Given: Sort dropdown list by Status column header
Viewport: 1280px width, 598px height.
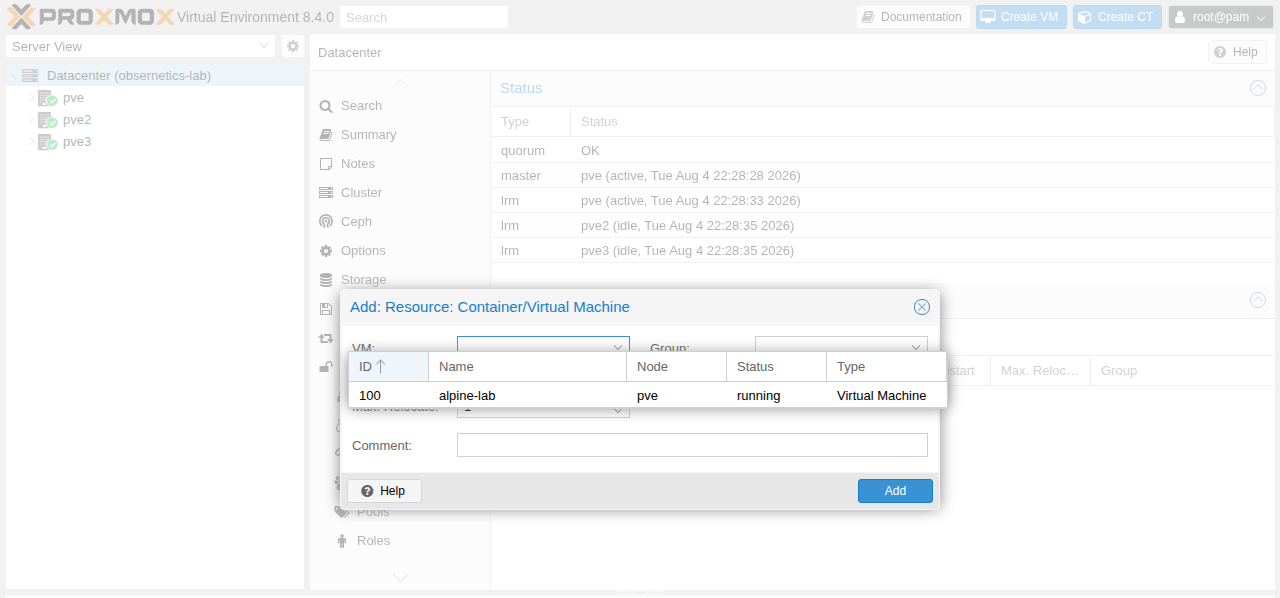Looking at the screenshot, I should 776,367.
